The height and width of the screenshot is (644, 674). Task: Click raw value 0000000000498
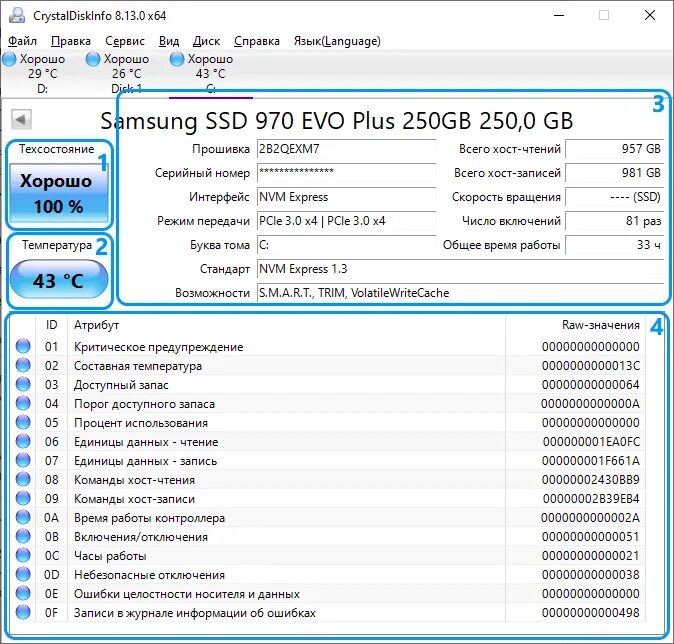tap(591, 613)
